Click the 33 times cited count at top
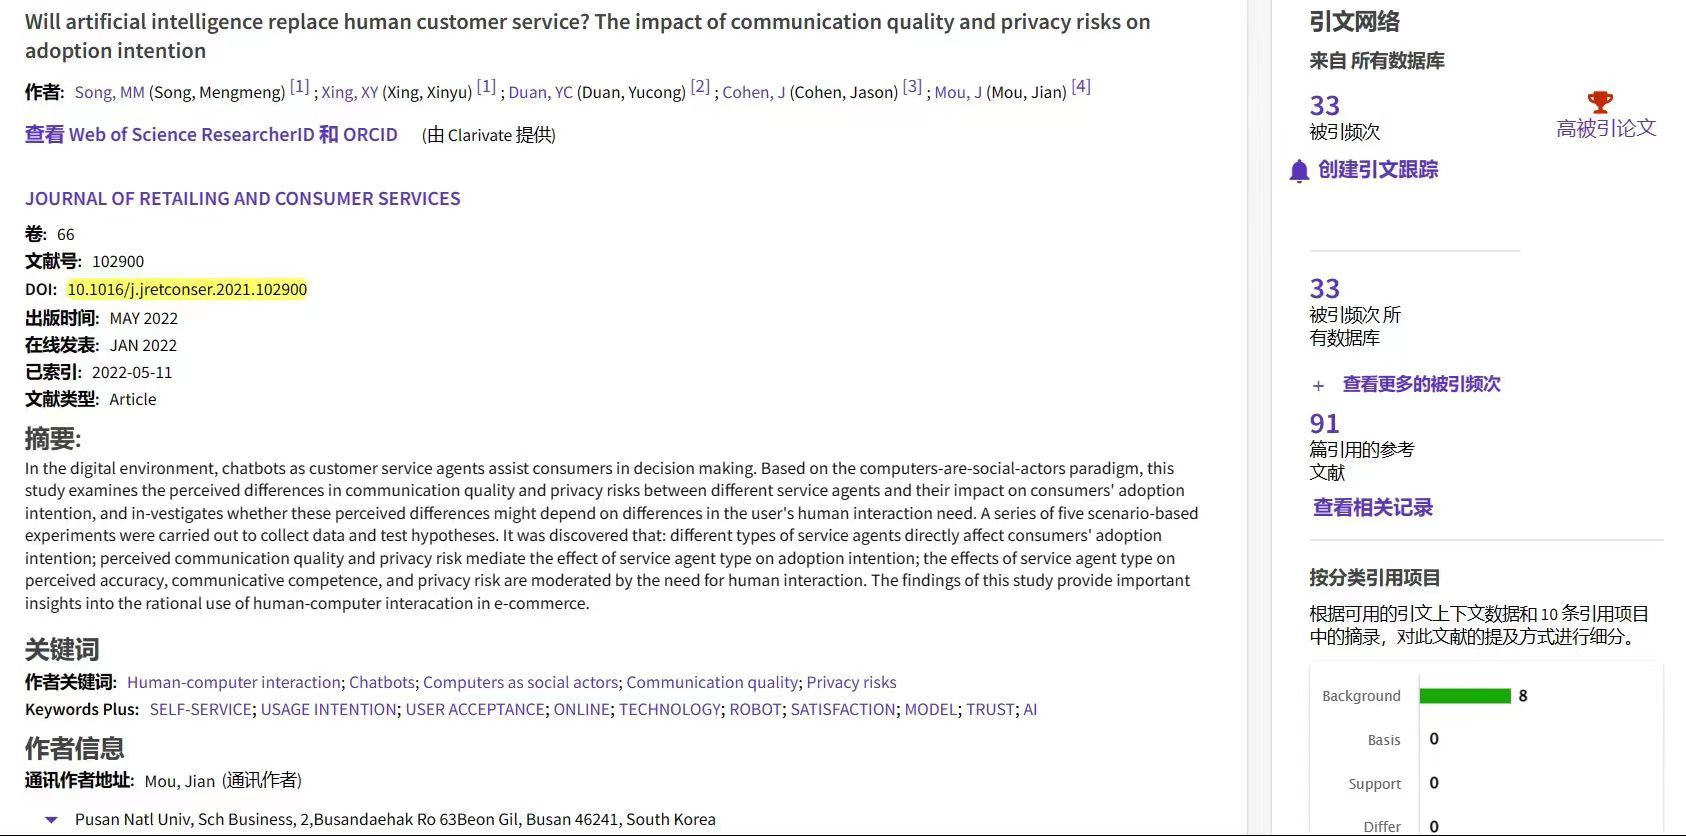Image resolution: width=1686 pixels, height=836 pixels. pos(1324,106)
